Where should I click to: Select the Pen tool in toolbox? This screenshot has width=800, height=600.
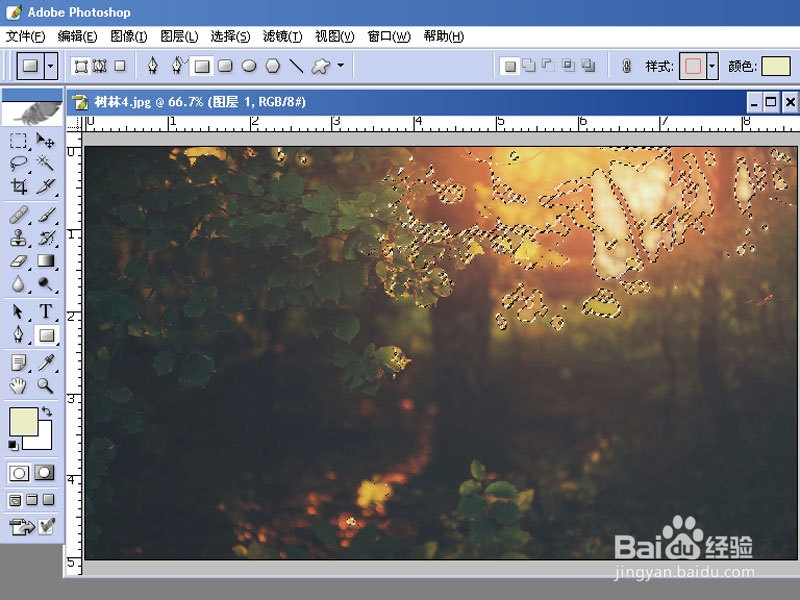pyautogui.click(x=18, y=335)
